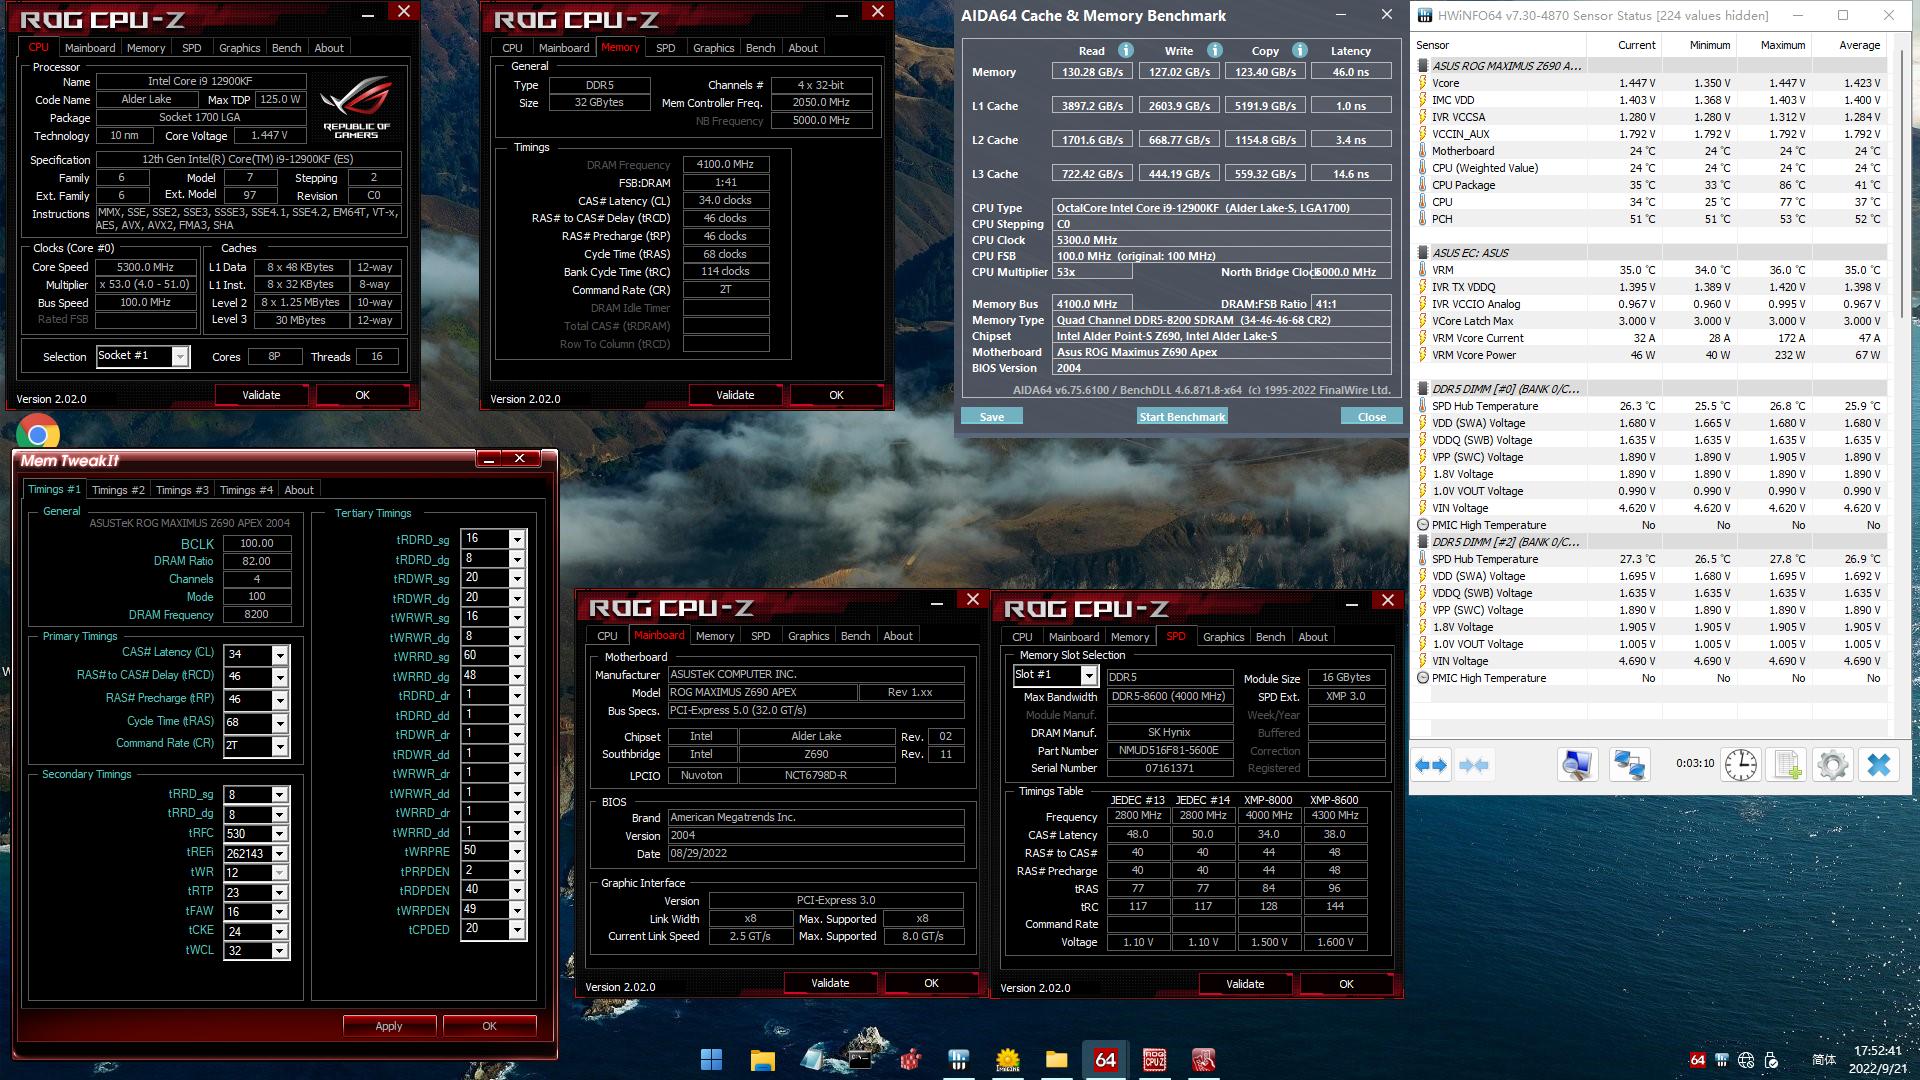
Task: Open tRDRD_sg dropdown in Tertiary Timings
Action: point(517,539)
